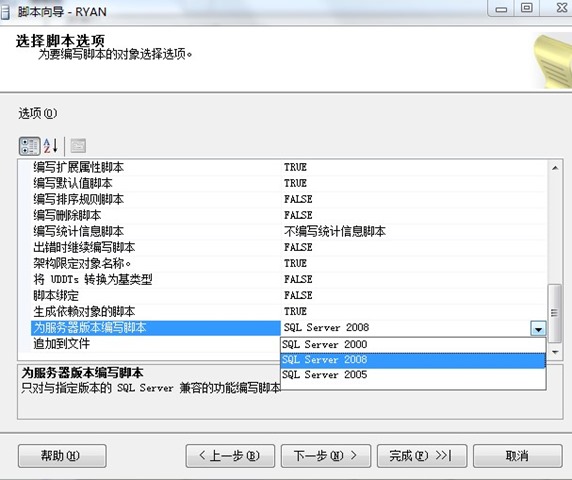The image size is (572, 480).
Task: Sort options alphabetically with A-Z icon
Action: pyautogui.click(x=50, y=146)
